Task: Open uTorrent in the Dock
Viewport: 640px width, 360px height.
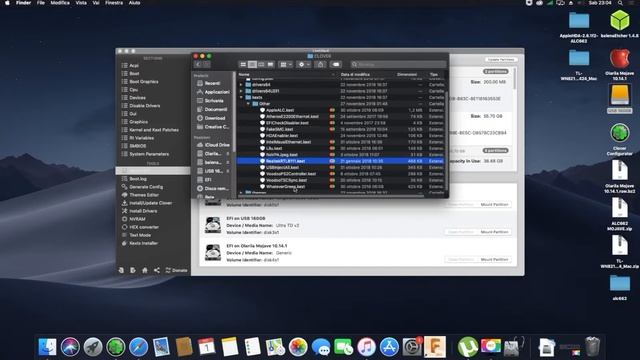Action: [468, 347]
